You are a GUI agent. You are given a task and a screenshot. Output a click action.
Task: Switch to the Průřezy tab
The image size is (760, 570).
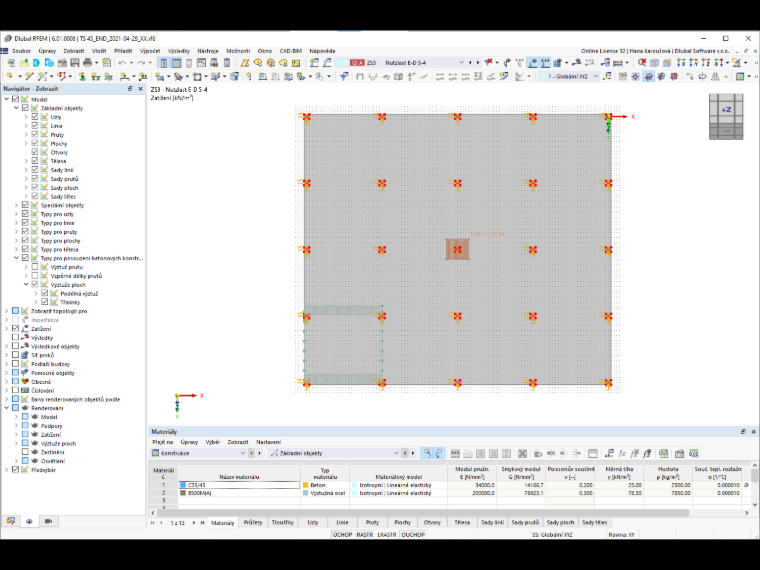(253, 522)
